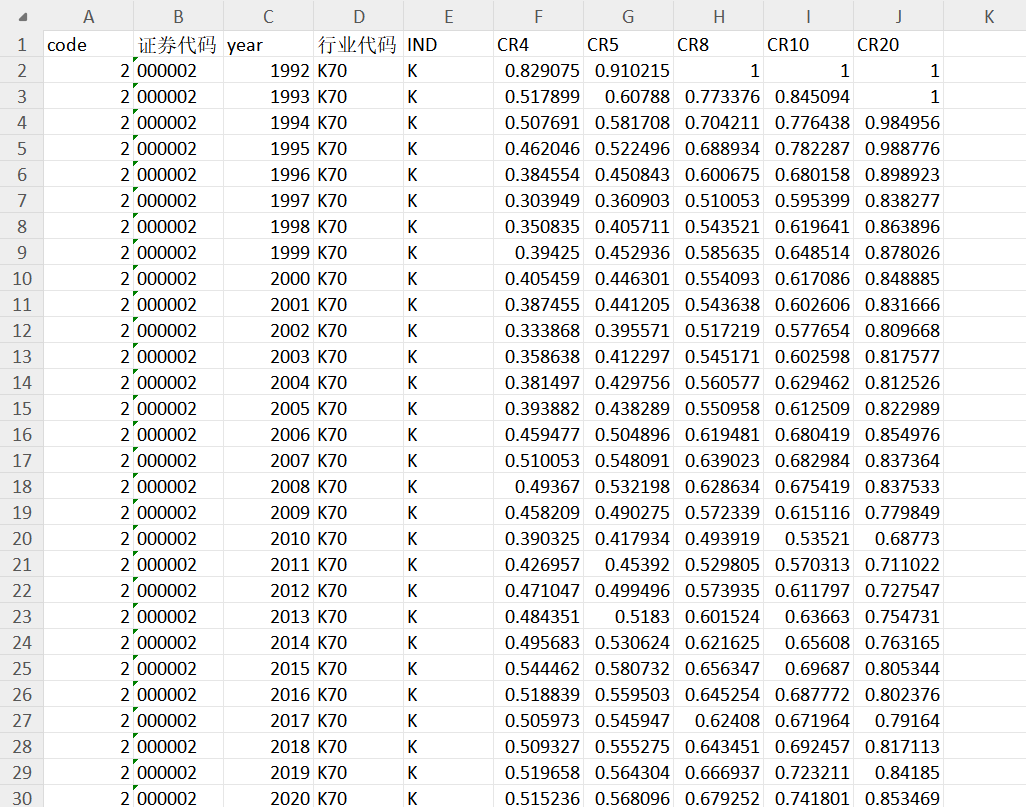Click the select-all corner triangle
This screenshot has width=1026, height=807.
pyautogui.click(x=23, y=18)
